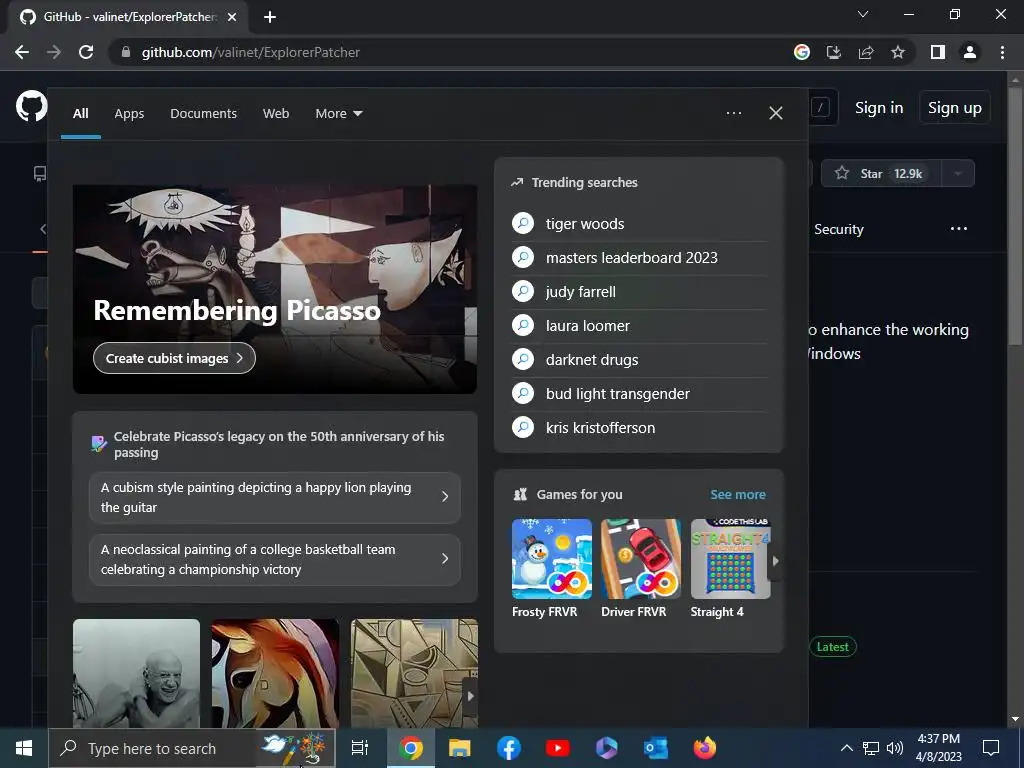1024x768 pixels.
Task: Open the notification center icon
Action: tap(991, 748)
